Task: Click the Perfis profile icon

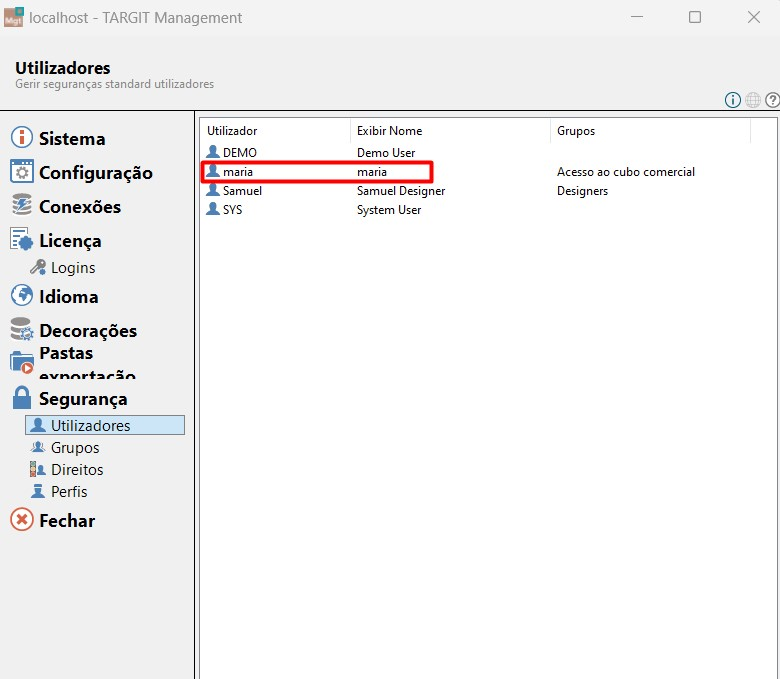Action: pyautogui.click(x=38, y=491)
